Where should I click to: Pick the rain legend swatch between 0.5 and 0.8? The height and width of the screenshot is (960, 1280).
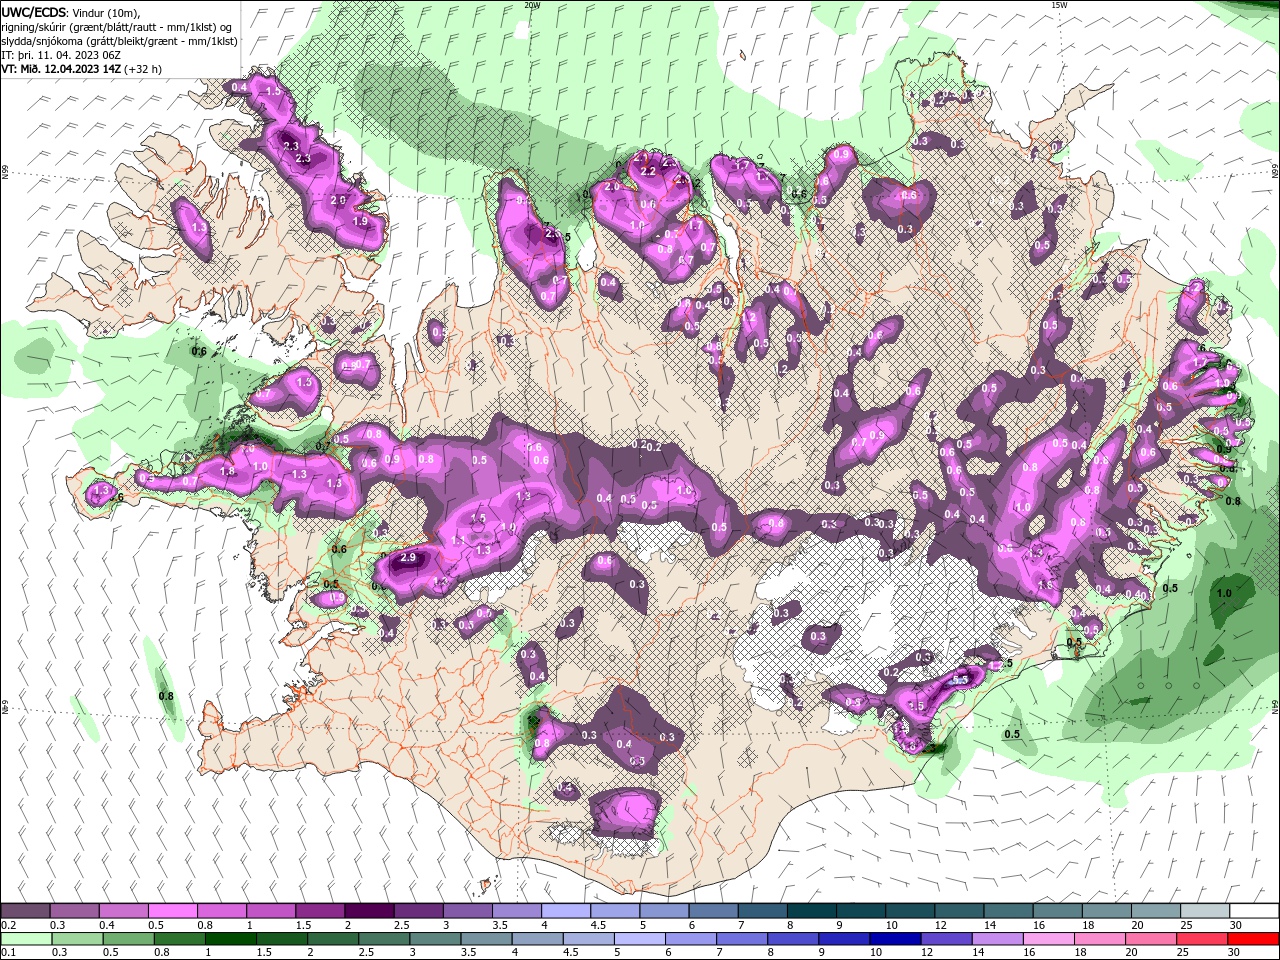(x=127, y=939)
